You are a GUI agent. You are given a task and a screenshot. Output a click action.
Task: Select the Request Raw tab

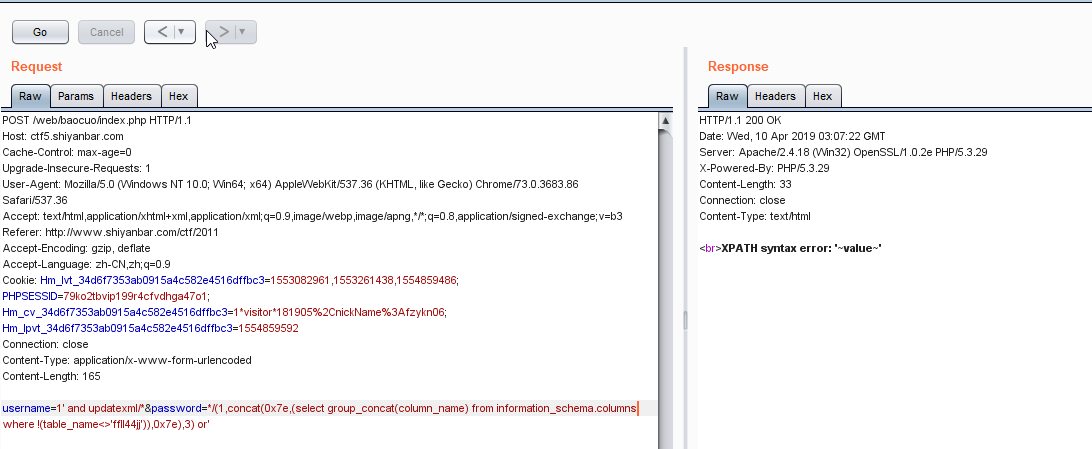pyautogui.click(x=31, y=96)
